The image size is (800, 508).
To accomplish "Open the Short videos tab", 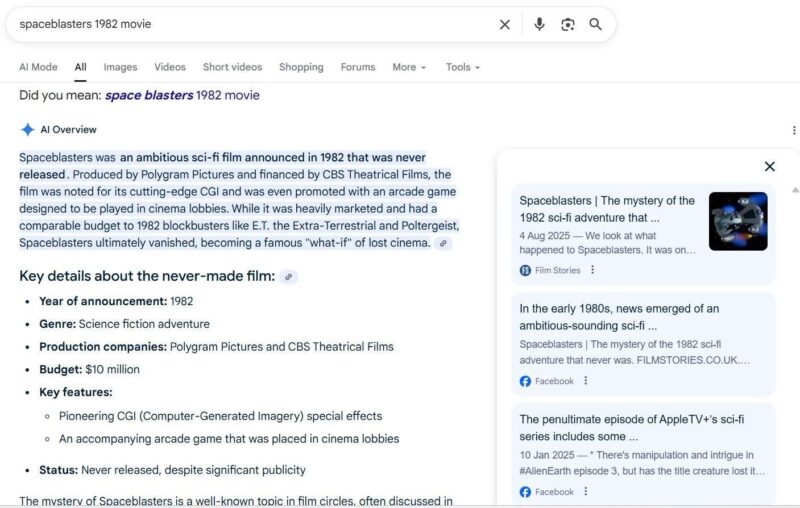I will [232, 67].
